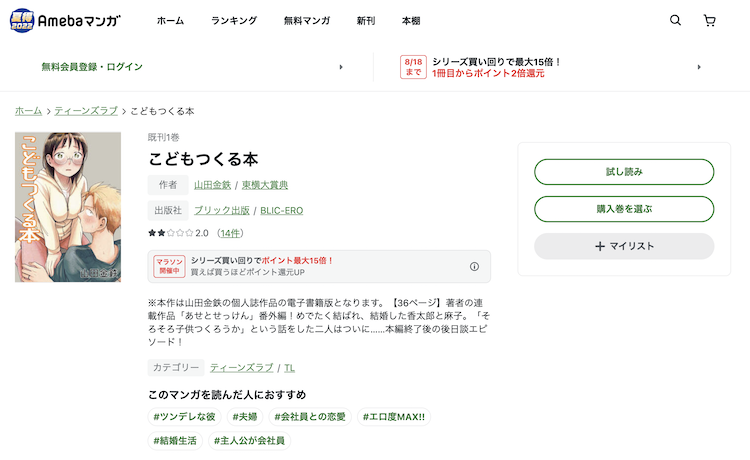Image resolution: width=750 pixels, height=460 pixels.
Task: Add to マイリスト button
Action: (624, 246)
